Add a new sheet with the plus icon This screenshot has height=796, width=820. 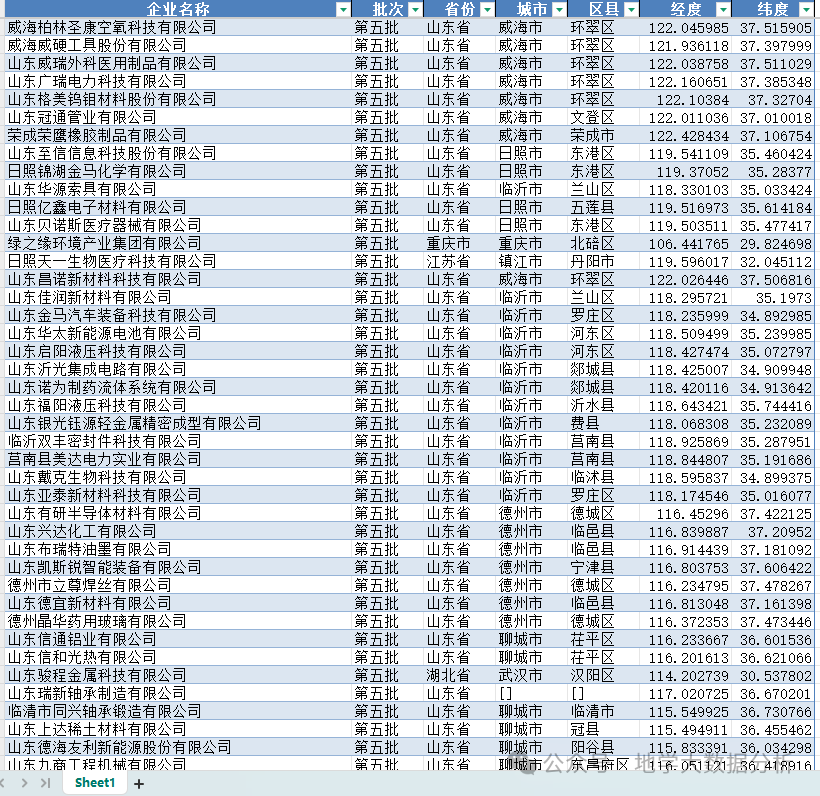(139, 783)
